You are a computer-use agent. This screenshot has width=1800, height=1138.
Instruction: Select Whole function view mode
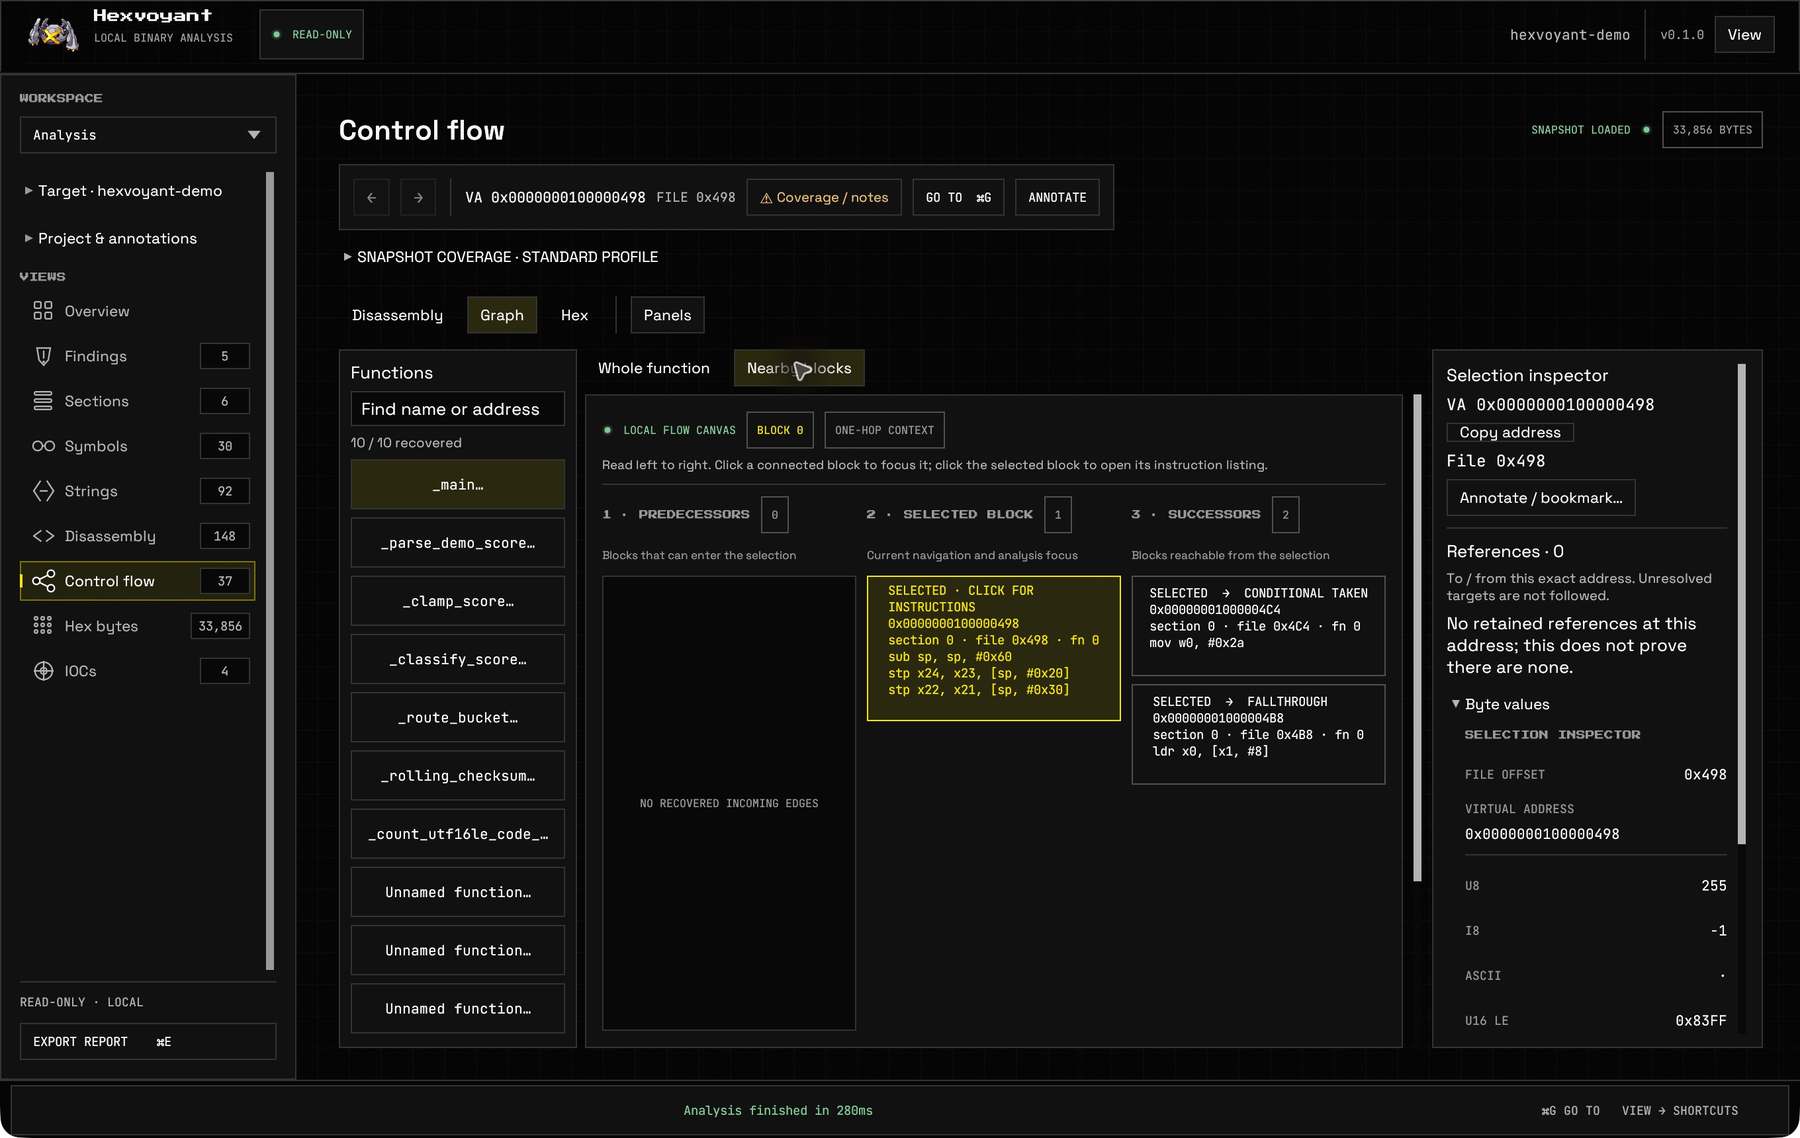(654, 368)
